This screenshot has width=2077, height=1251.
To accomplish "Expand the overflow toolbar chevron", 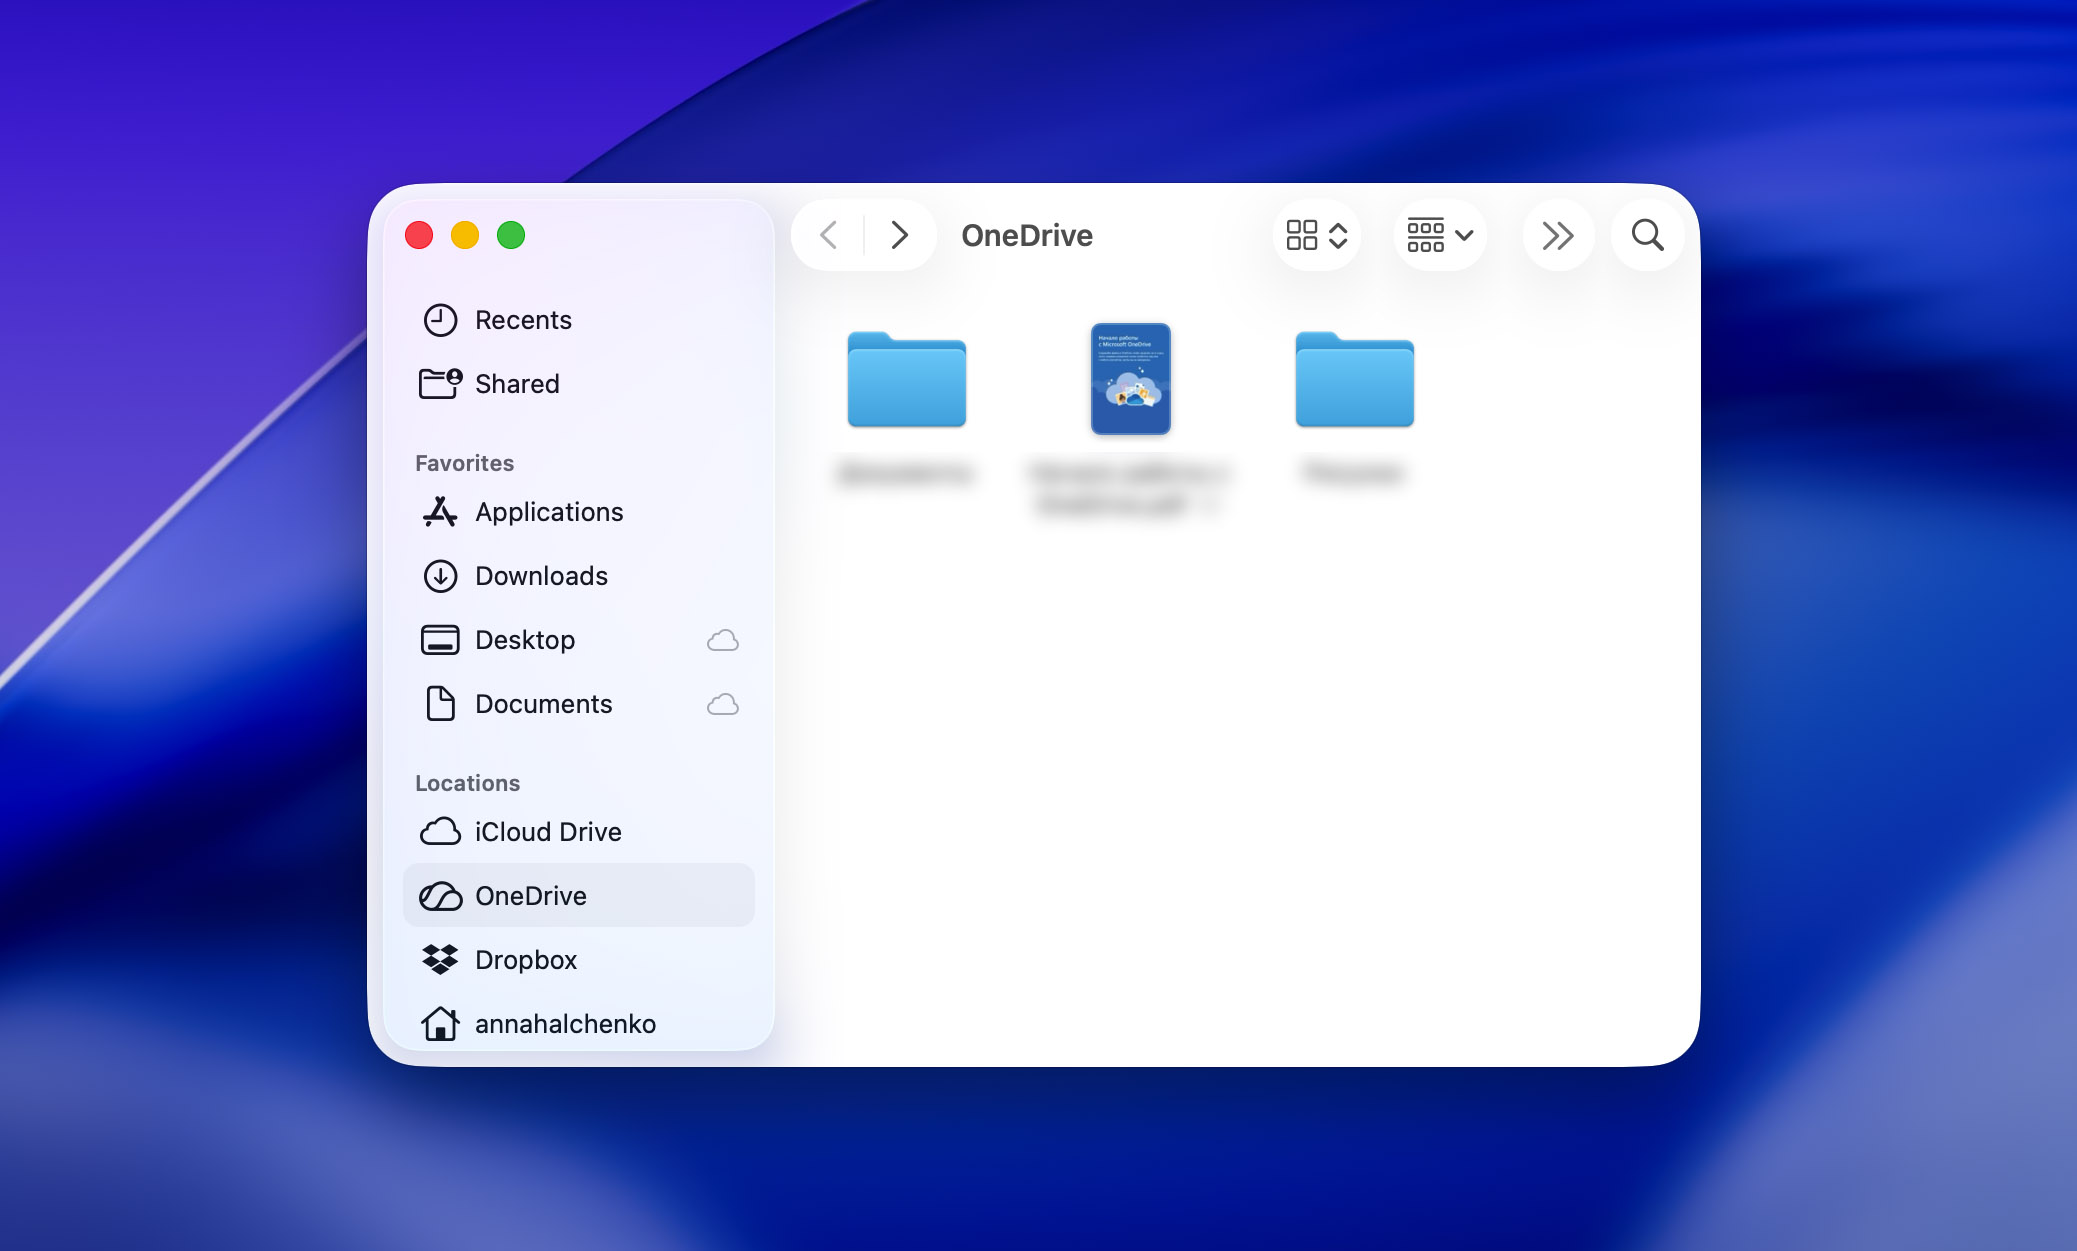I will (x=1558, y=235).
